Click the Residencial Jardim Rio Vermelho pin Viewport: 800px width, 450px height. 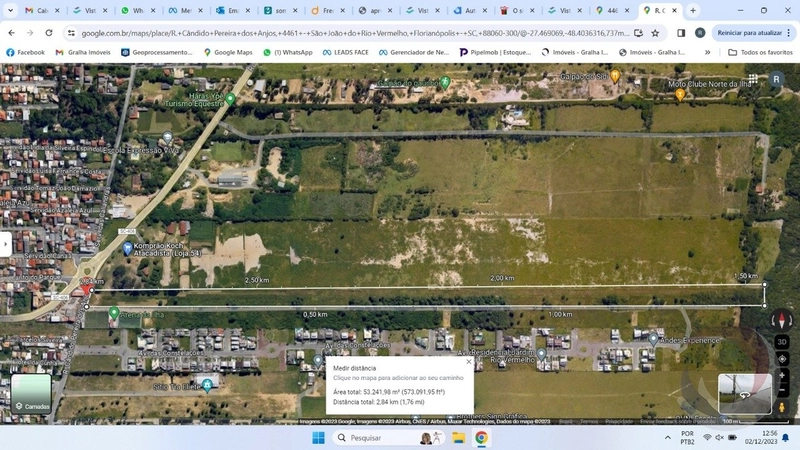541,354
